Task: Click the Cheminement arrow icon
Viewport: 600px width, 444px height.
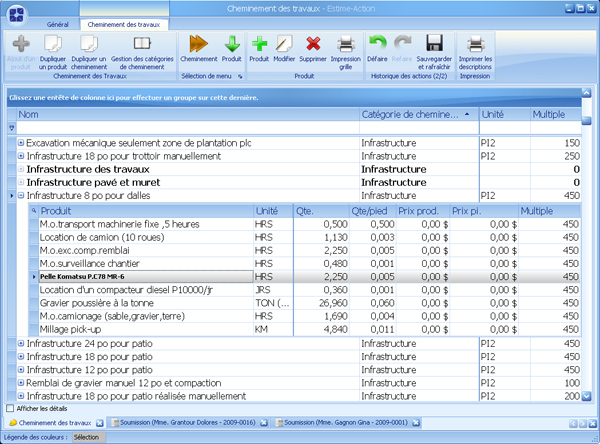Action: (198, 44)
